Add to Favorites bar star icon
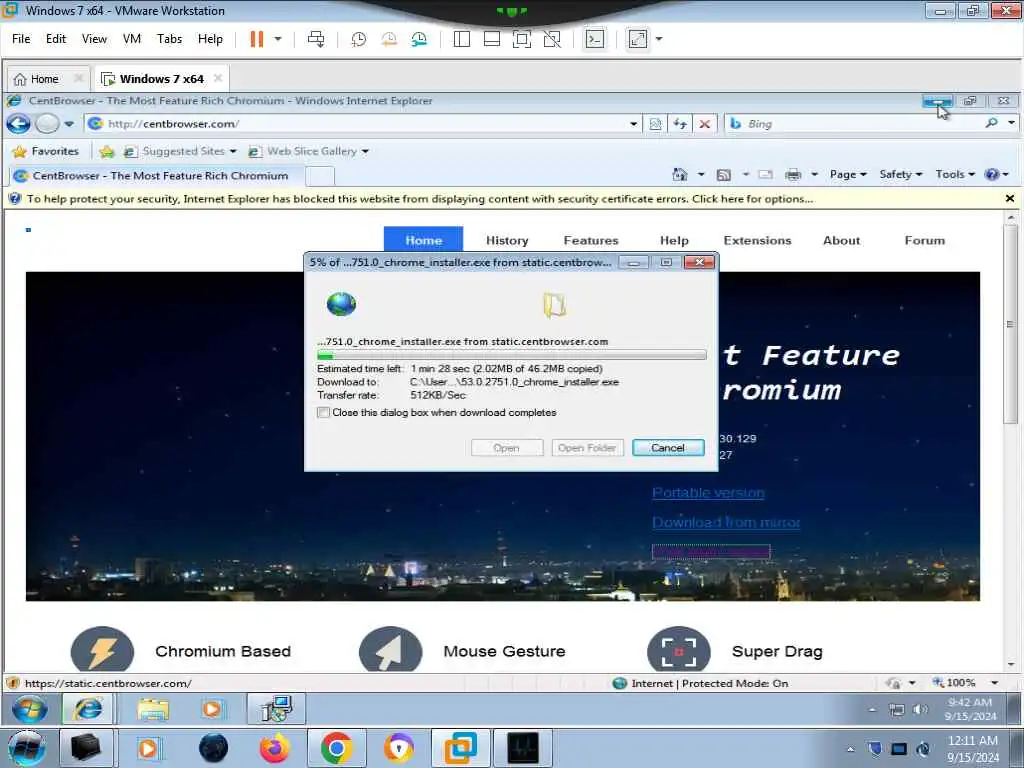1024x768 pixels. point(107,152)
